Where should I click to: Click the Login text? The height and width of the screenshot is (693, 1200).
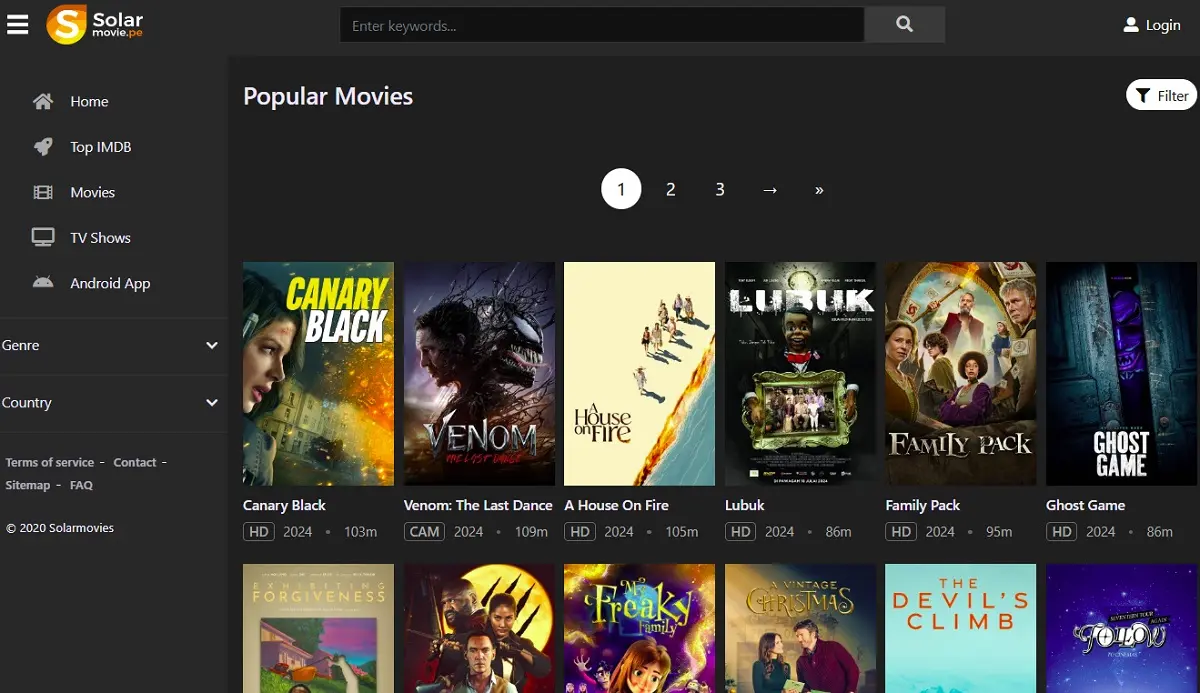1163,25
